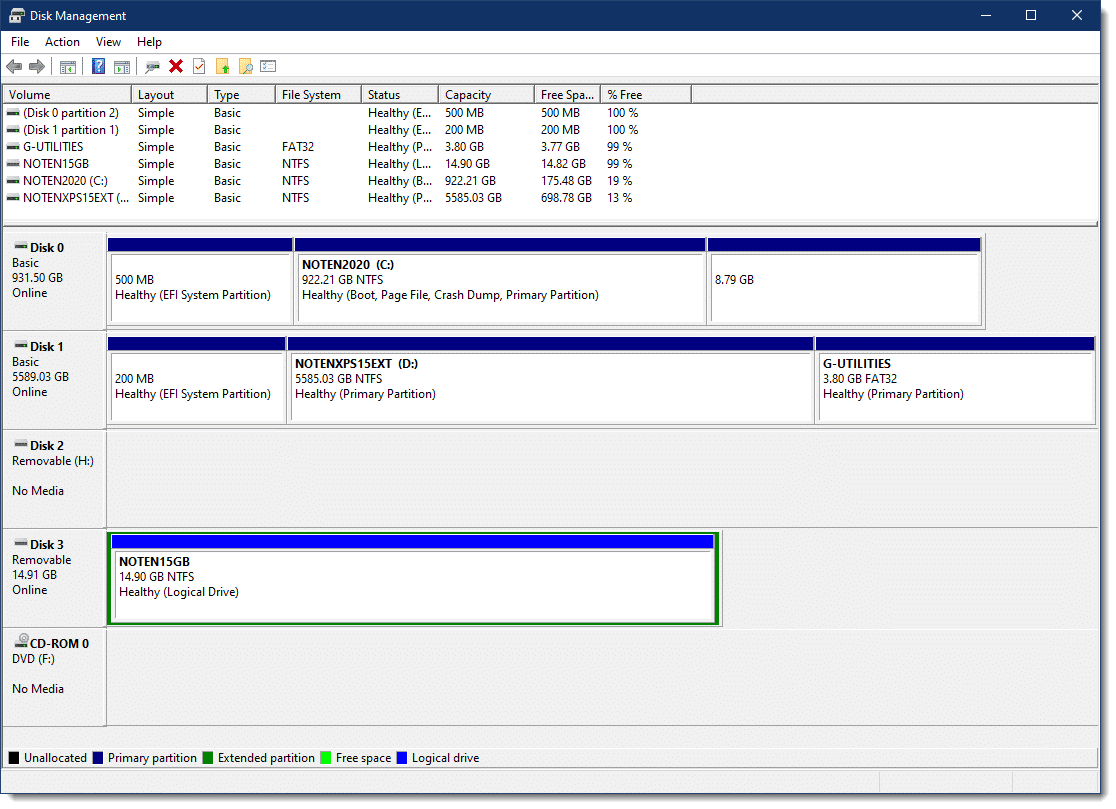1116x809 pixels.
Task: Select the NOTEN15GB logical drive block
Action: coord(413,580)
